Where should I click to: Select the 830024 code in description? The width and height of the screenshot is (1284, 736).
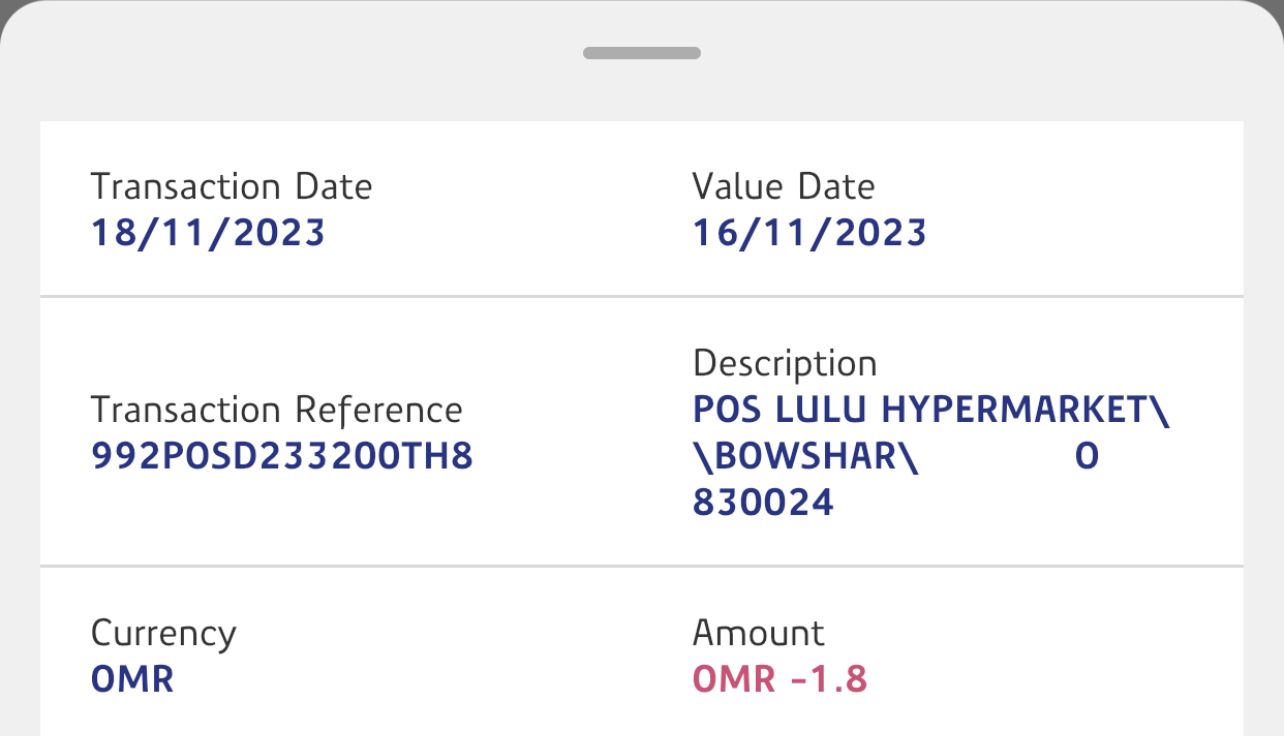(x=763, y=503)
